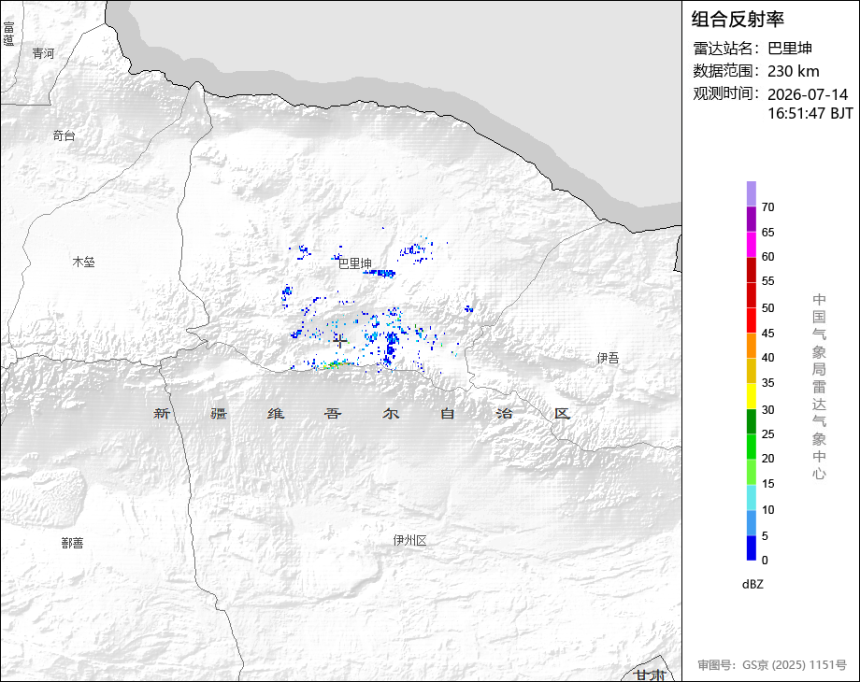Click the 青河 place label
Screen dimensions: 860x682
(x=43, y=53)
